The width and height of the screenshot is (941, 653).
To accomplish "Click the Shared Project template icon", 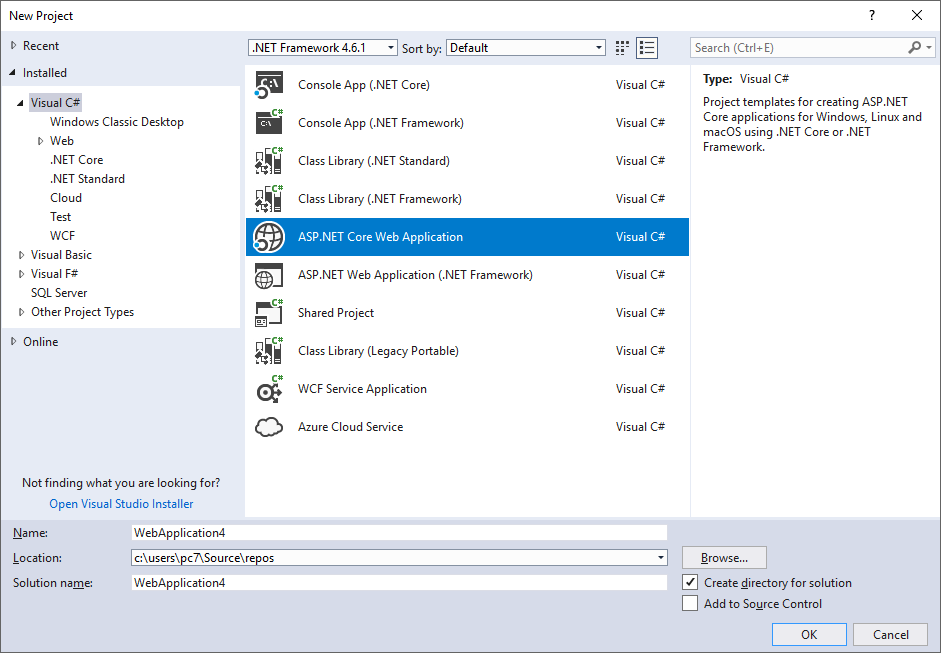I will 268,313.
